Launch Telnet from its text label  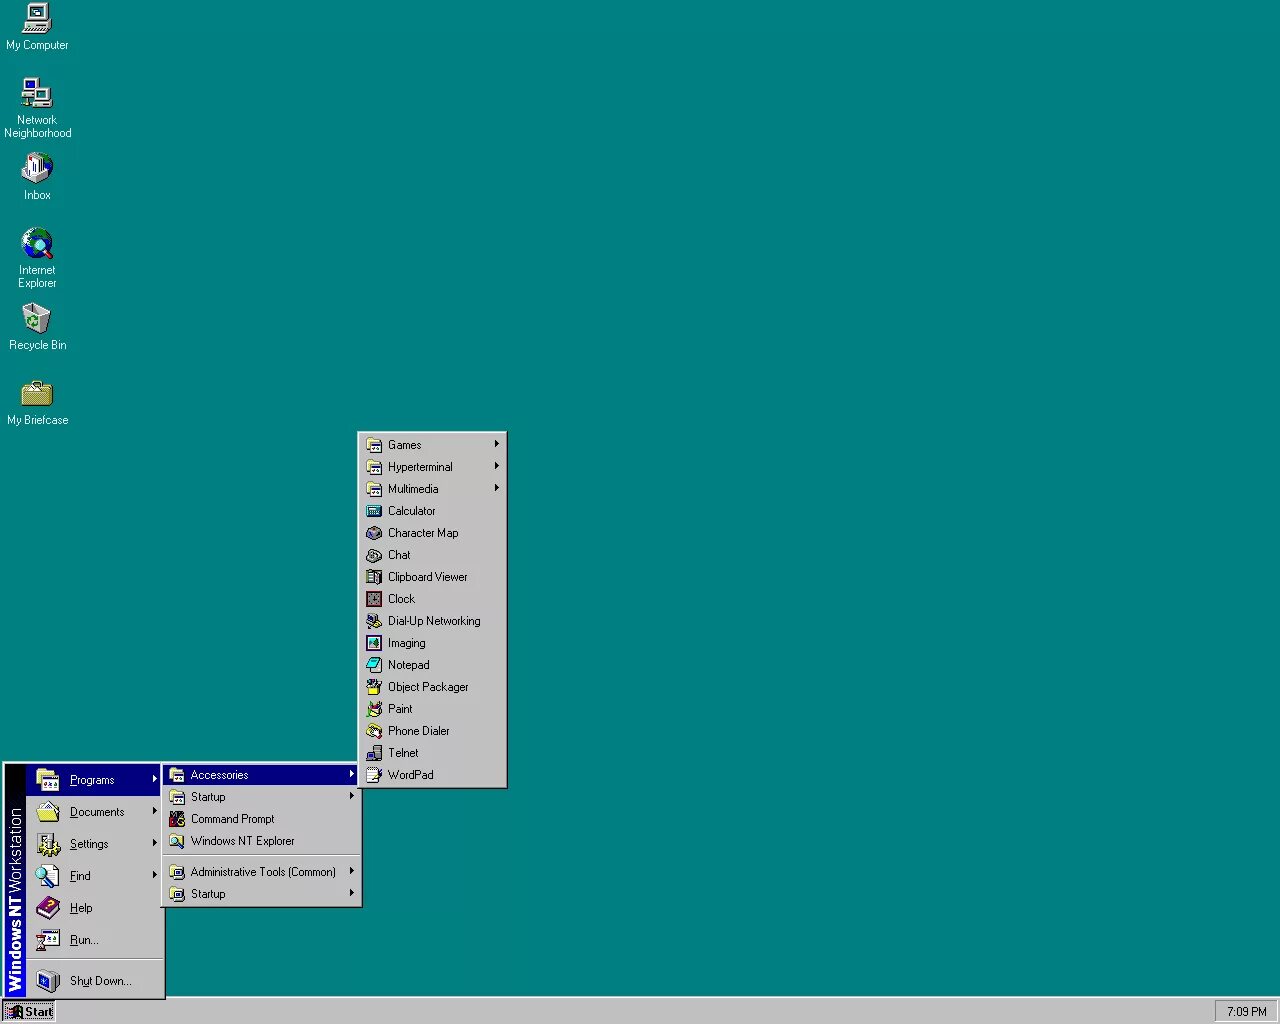[404, 753]
